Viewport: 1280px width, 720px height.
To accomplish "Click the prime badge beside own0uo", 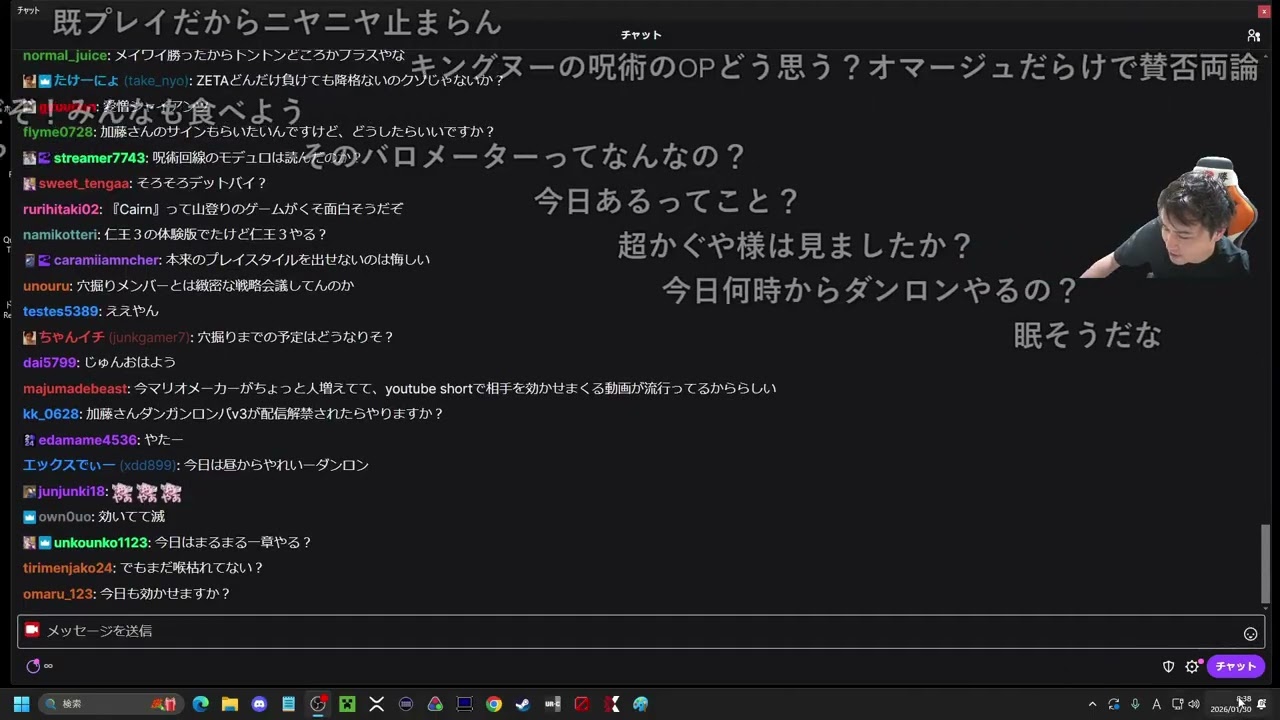I will (x=29, y=517).
